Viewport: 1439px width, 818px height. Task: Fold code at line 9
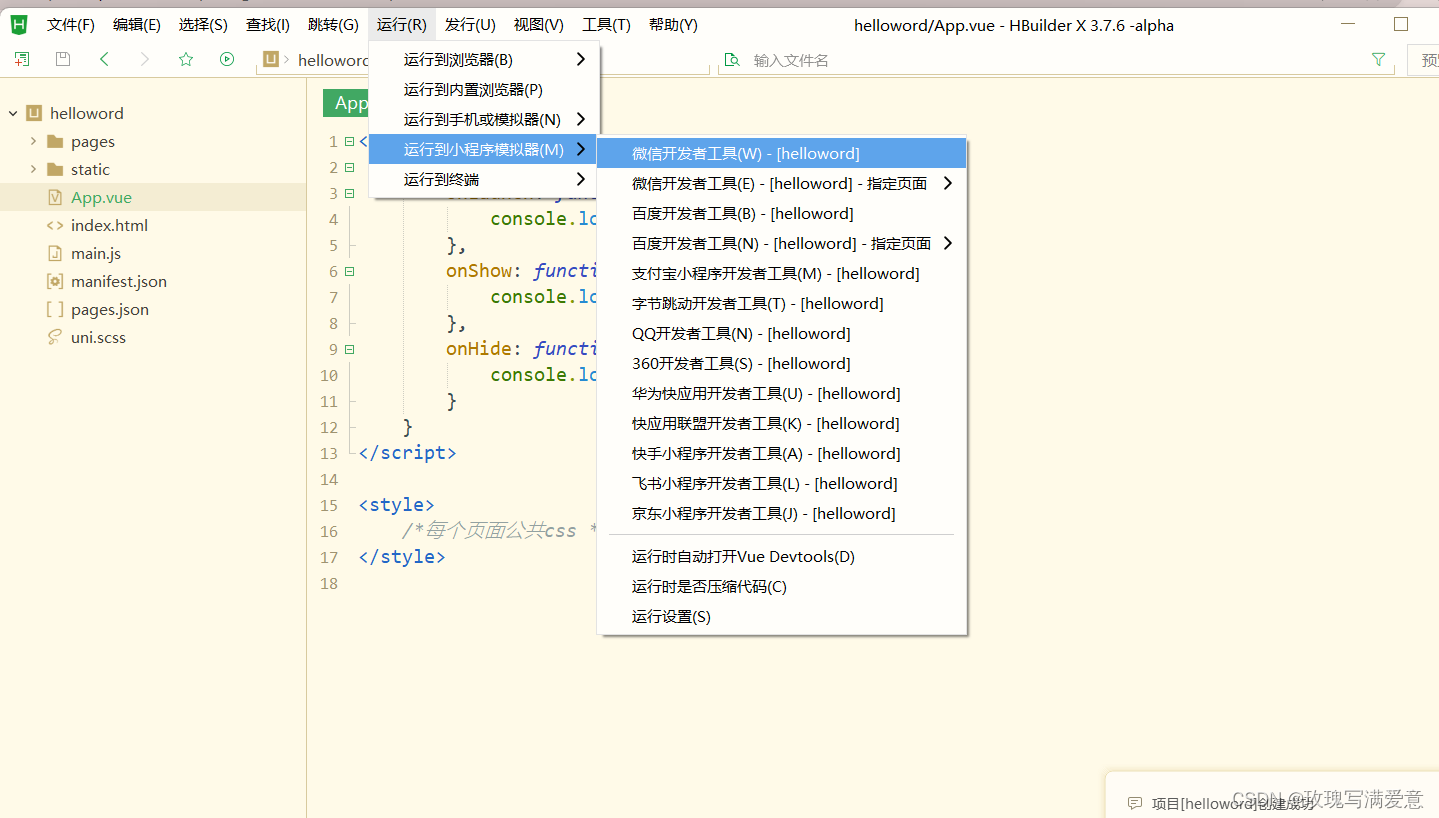click(x=350, y=349)
